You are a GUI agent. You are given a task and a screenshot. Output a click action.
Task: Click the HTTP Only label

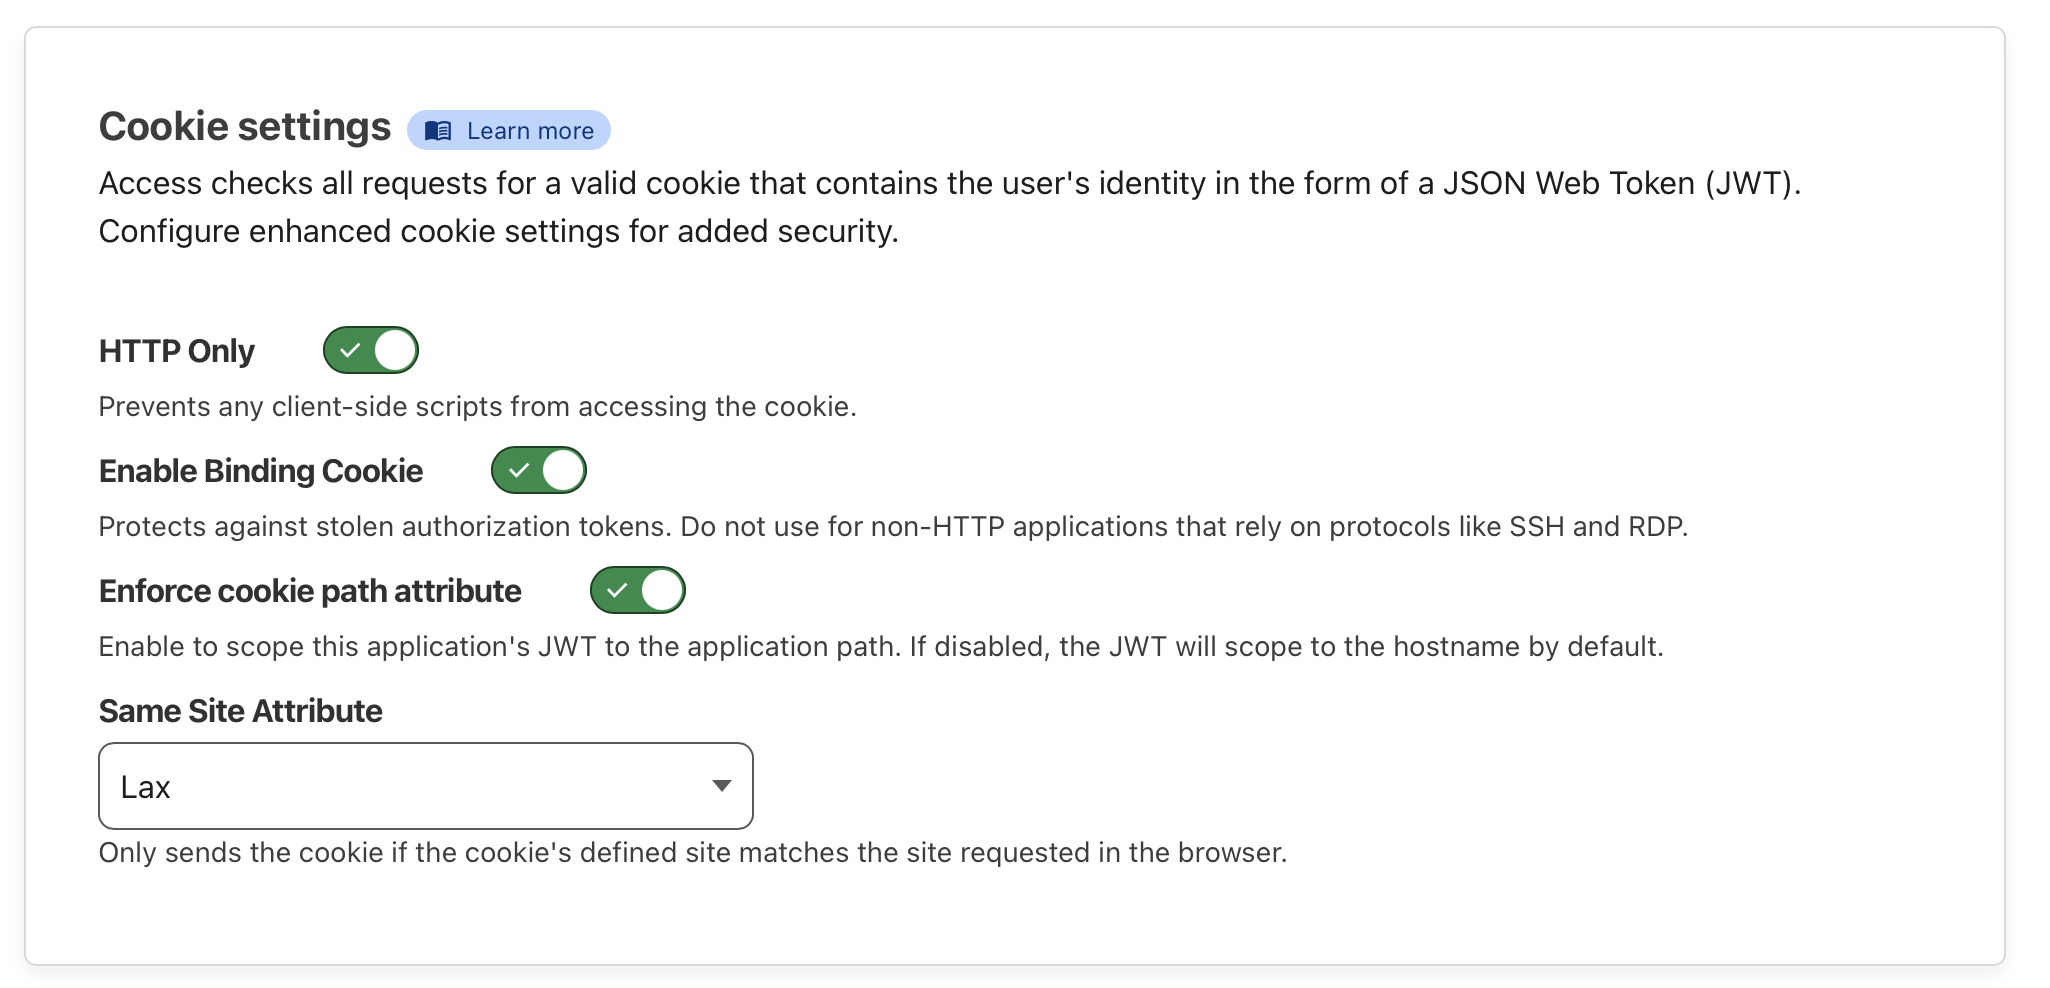click(177, 351)
